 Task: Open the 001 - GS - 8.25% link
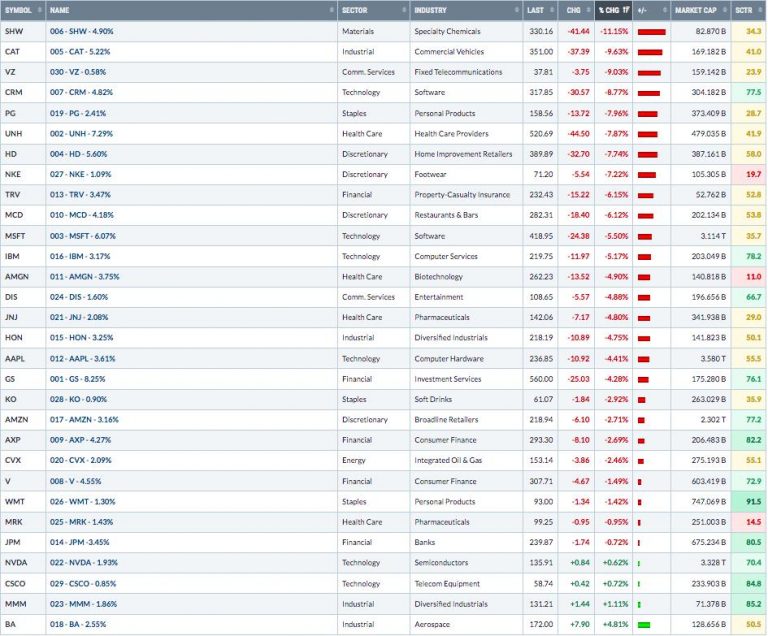click(77, 379)
